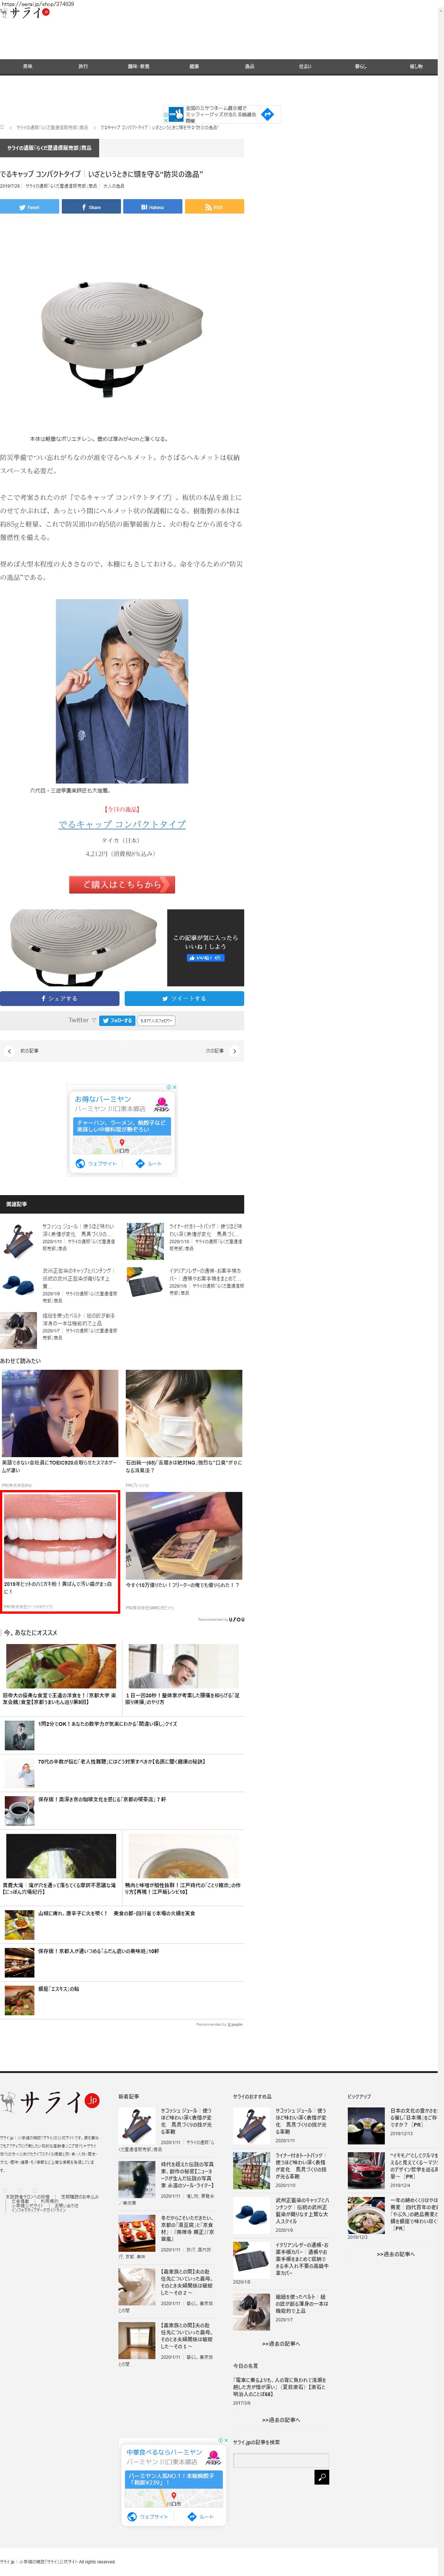The height and width of the screenshot is (2576, 444).
Task: Open the related article with the belt thumbnail
Action: [19, 1329]
